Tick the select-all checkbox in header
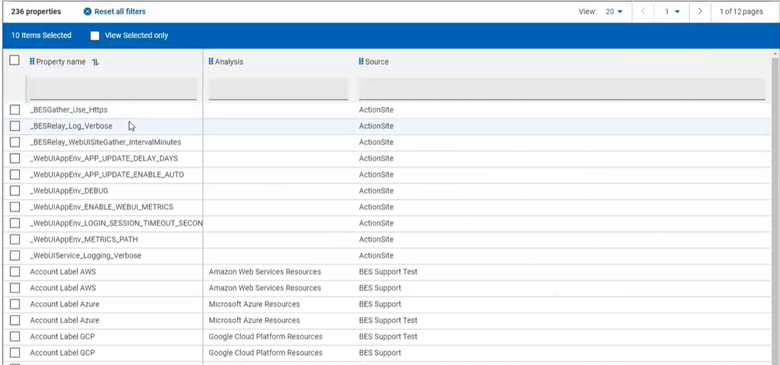 point(14,61)
